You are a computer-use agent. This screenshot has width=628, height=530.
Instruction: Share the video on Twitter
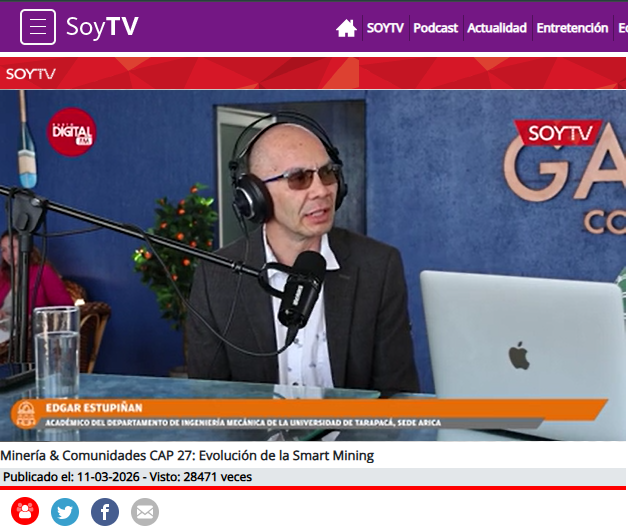click(65, 512)
